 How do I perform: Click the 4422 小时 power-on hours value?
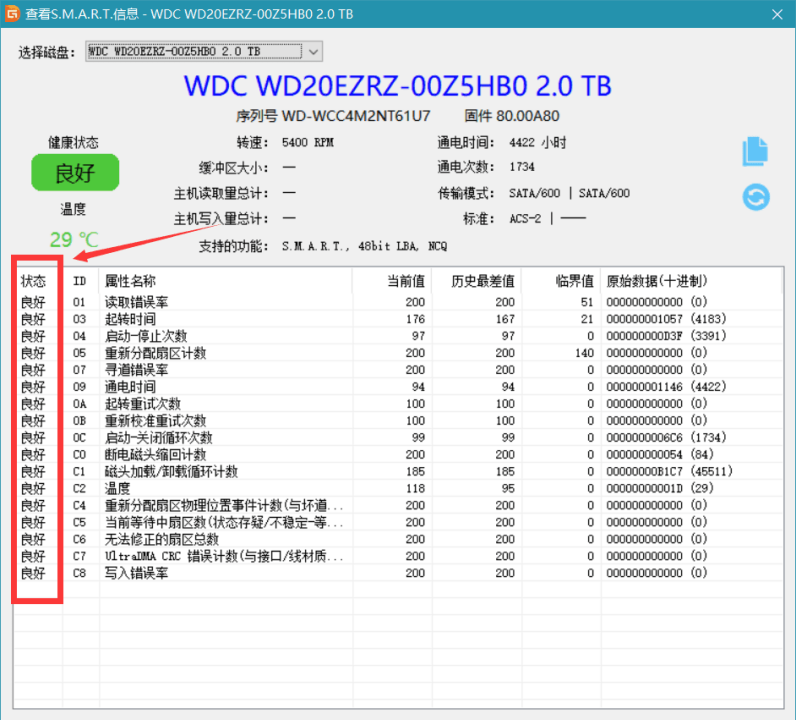tap(538, 142)
